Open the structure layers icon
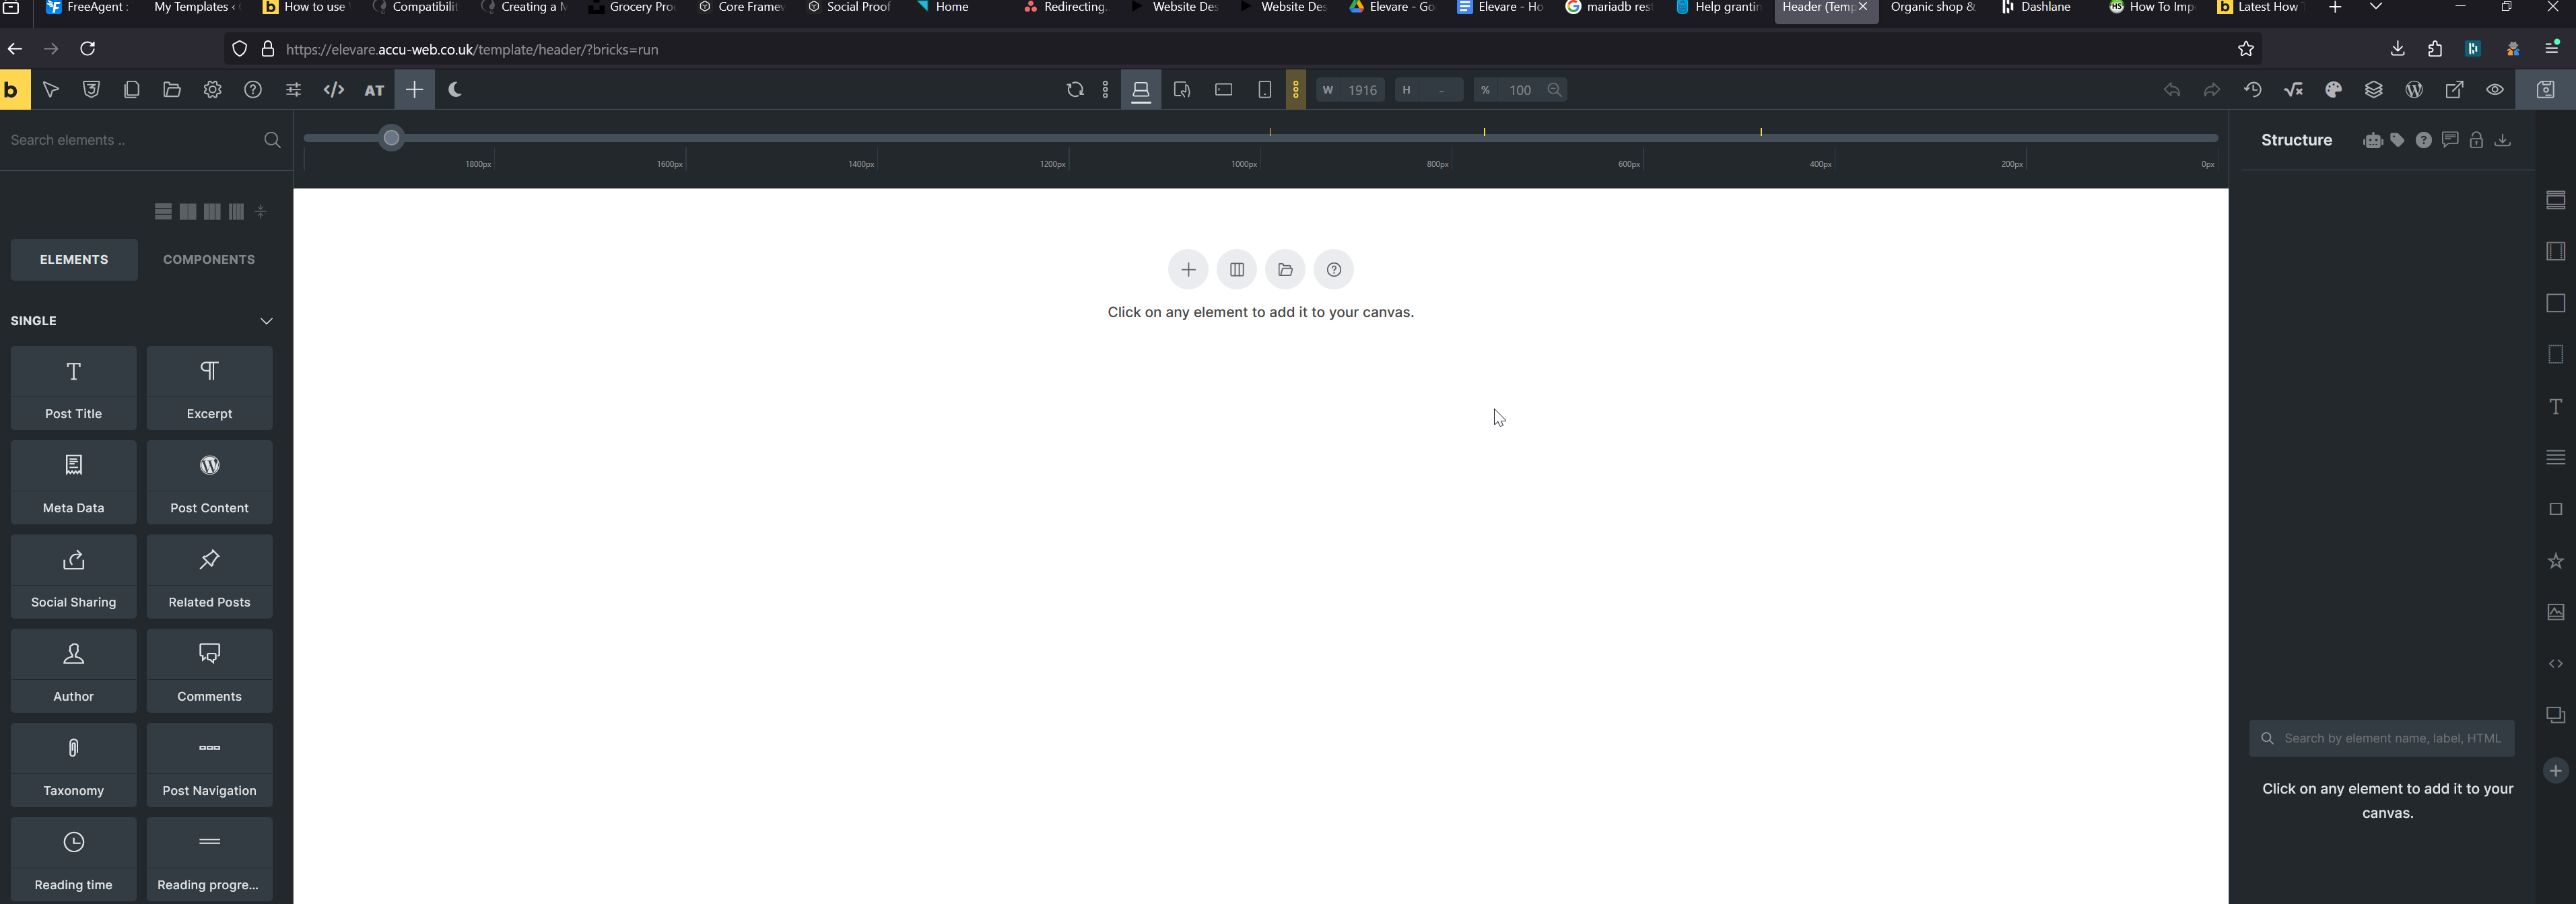The width and height of the screenshot is (2576, 904). [x=2374, y=90]
